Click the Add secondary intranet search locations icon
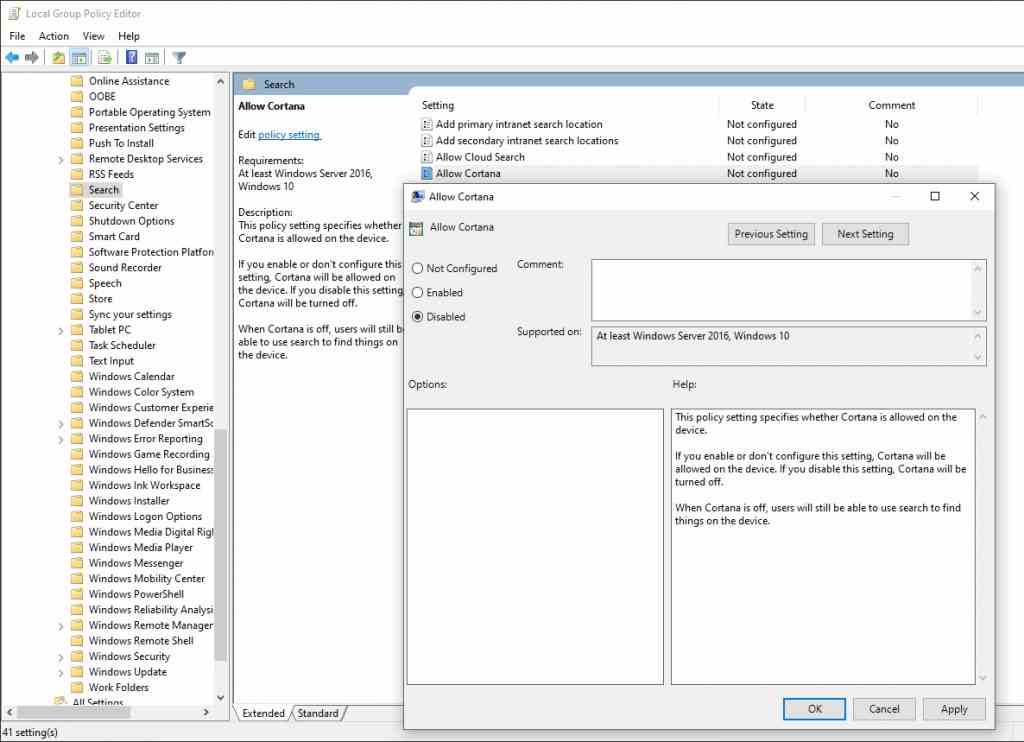1024x742 pixels. coord(427,140)
